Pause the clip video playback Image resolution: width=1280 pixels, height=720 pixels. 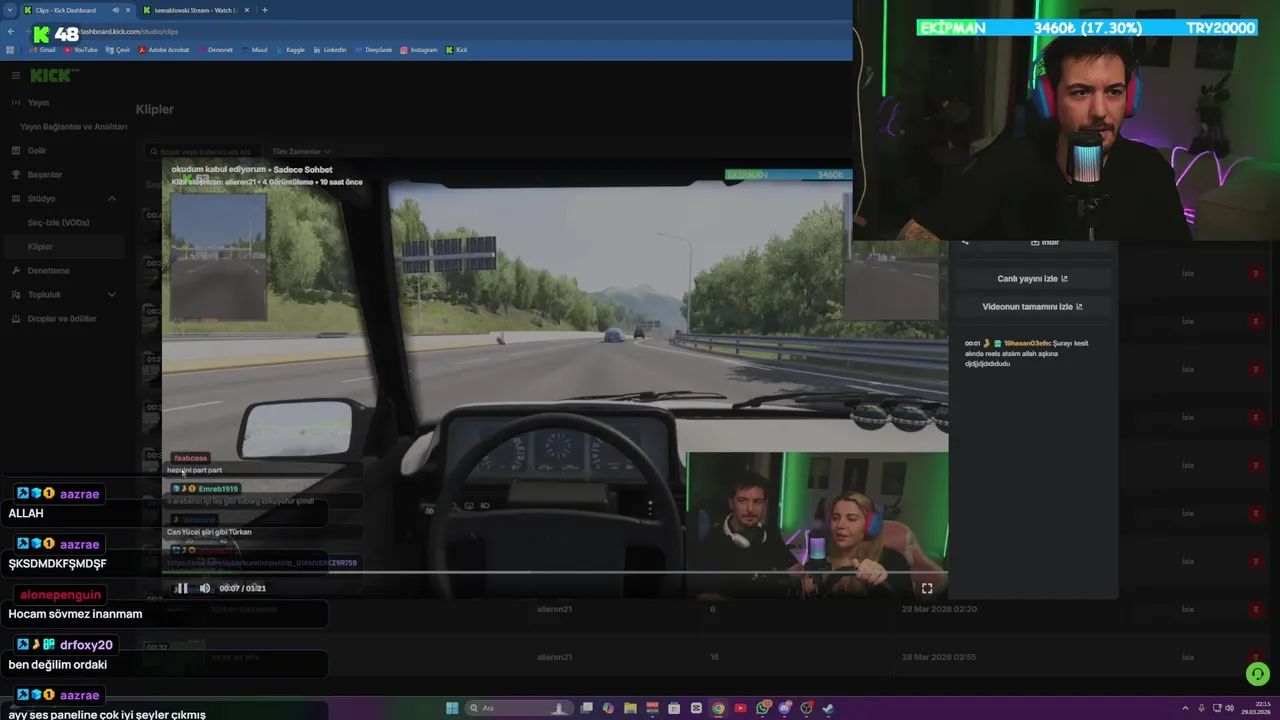pos(182,588)
